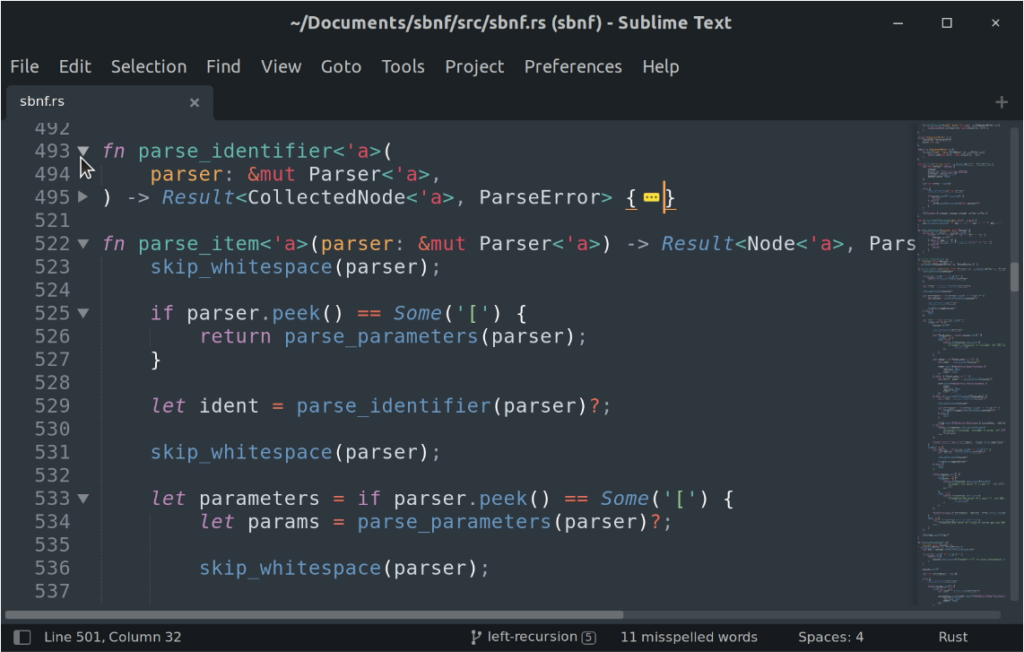The height and width of the screenshot is (652, 1024).
Task: Click 'return' keyword on line 526
Action: click(235, 336)
